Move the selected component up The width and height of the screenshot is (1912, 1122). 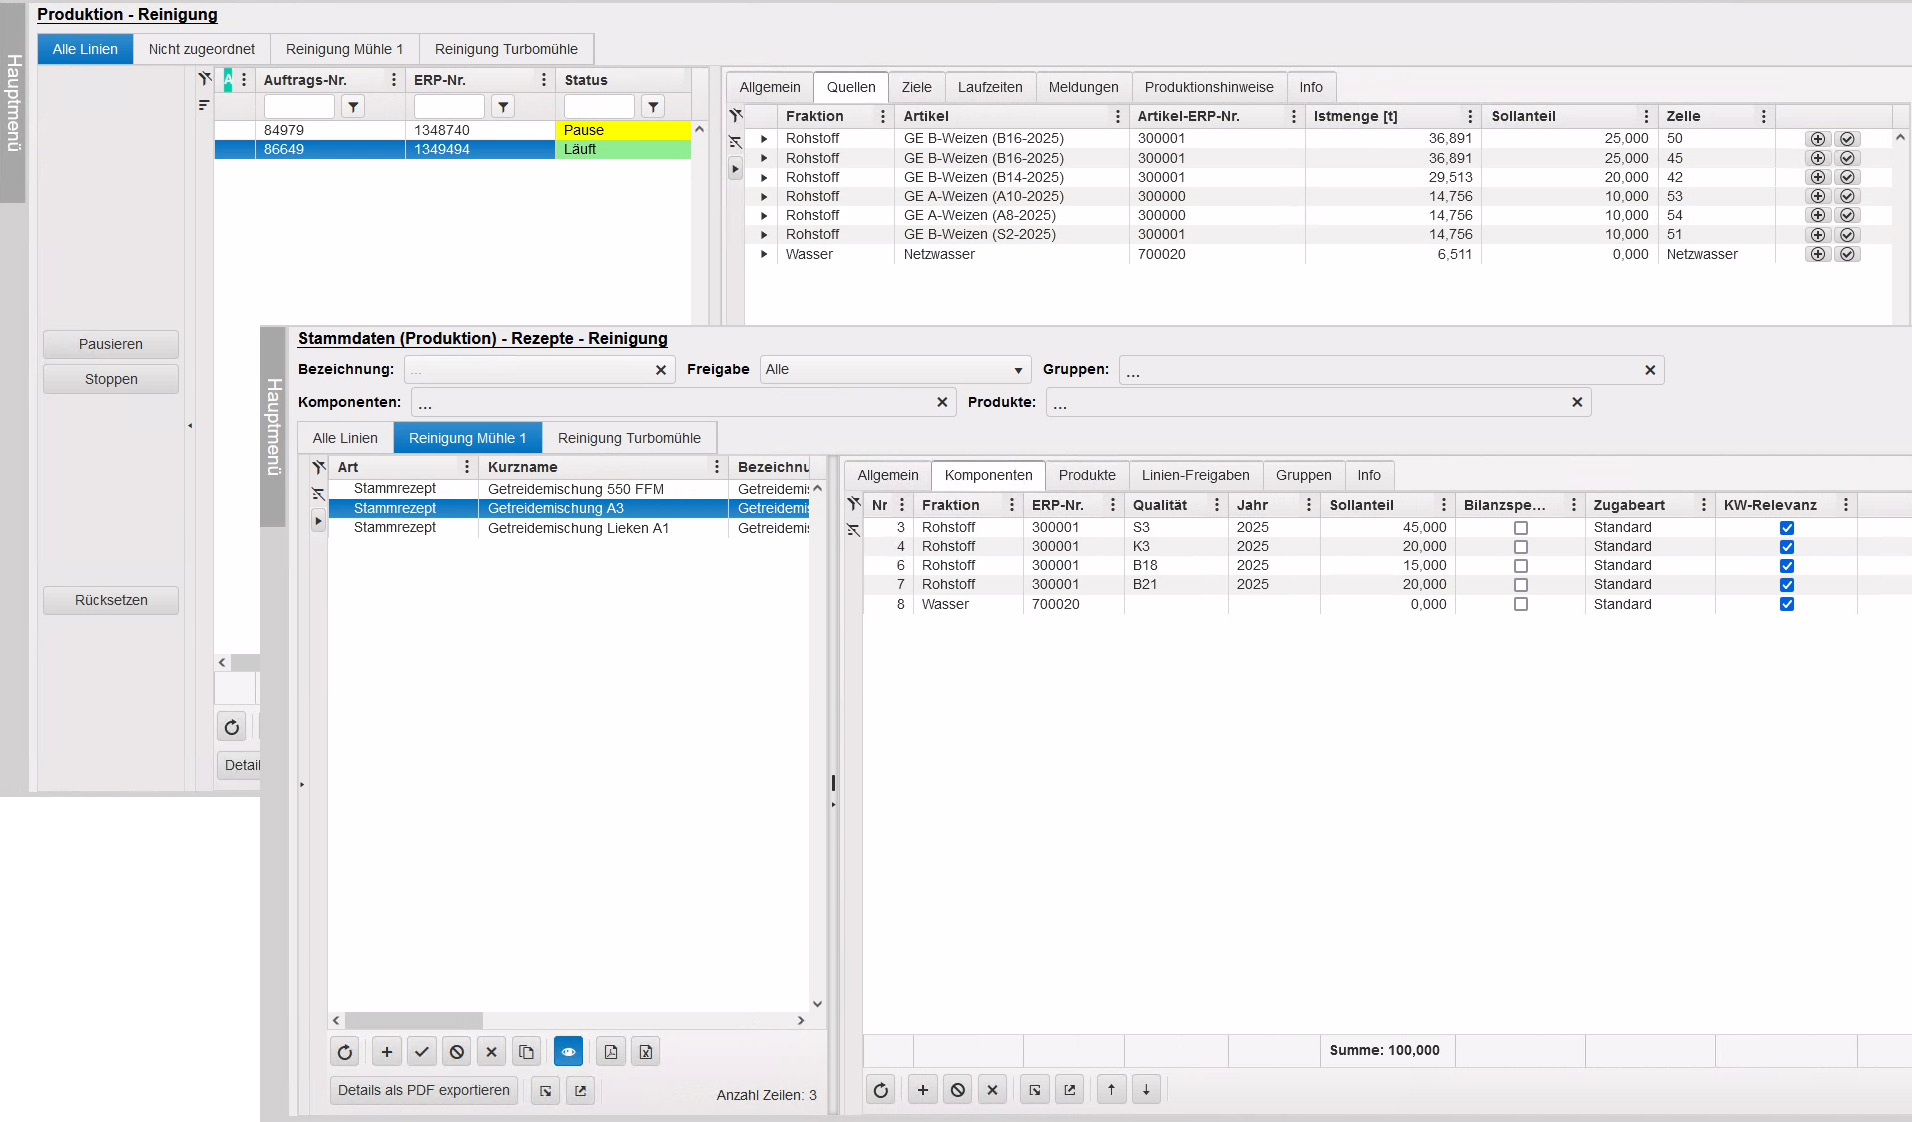tap(1112, 1090)
